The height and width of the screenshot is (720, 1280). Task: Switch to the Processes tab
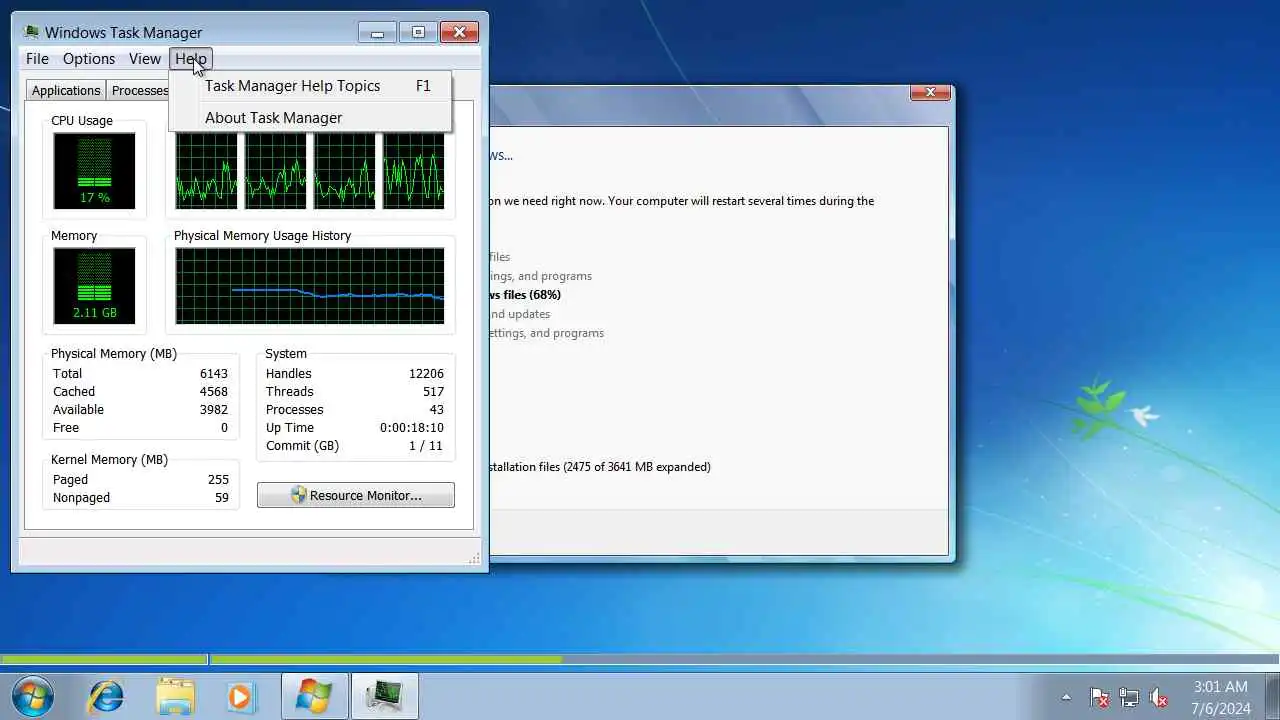(x=138, y=90)
